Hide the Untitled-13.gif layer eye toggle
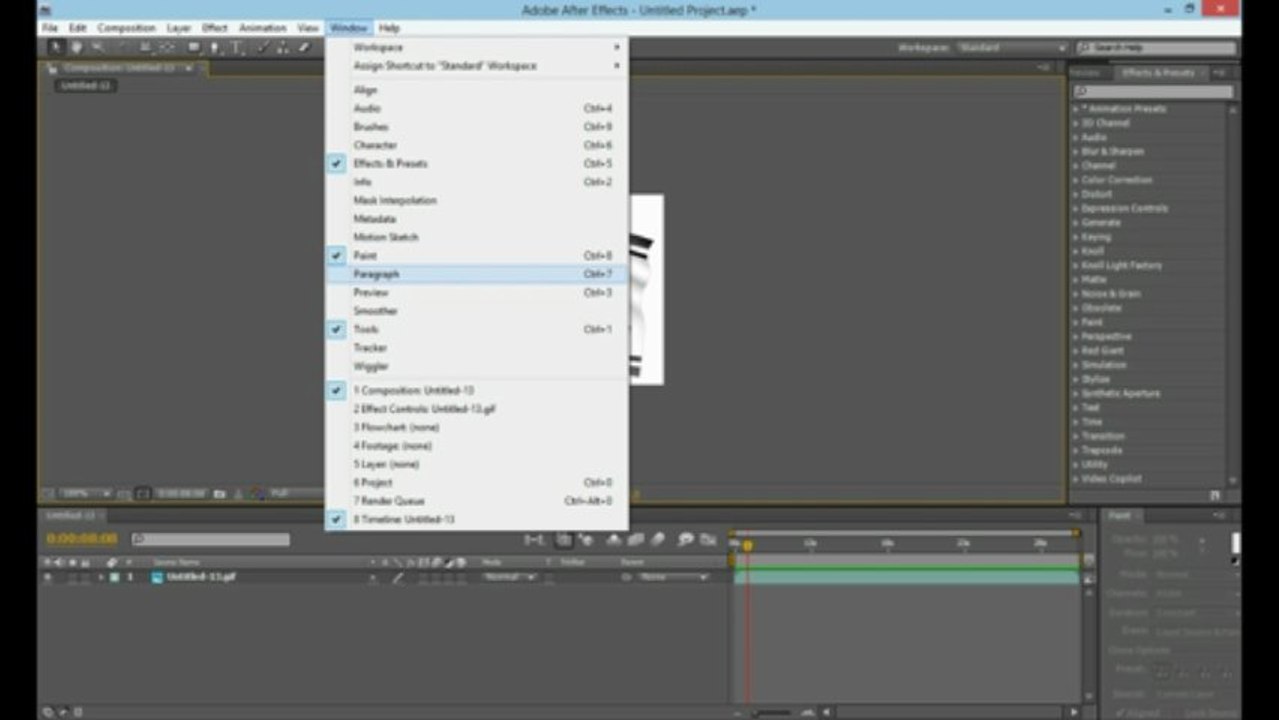Viewport: 1279px width, 720px height. (47, 577)
